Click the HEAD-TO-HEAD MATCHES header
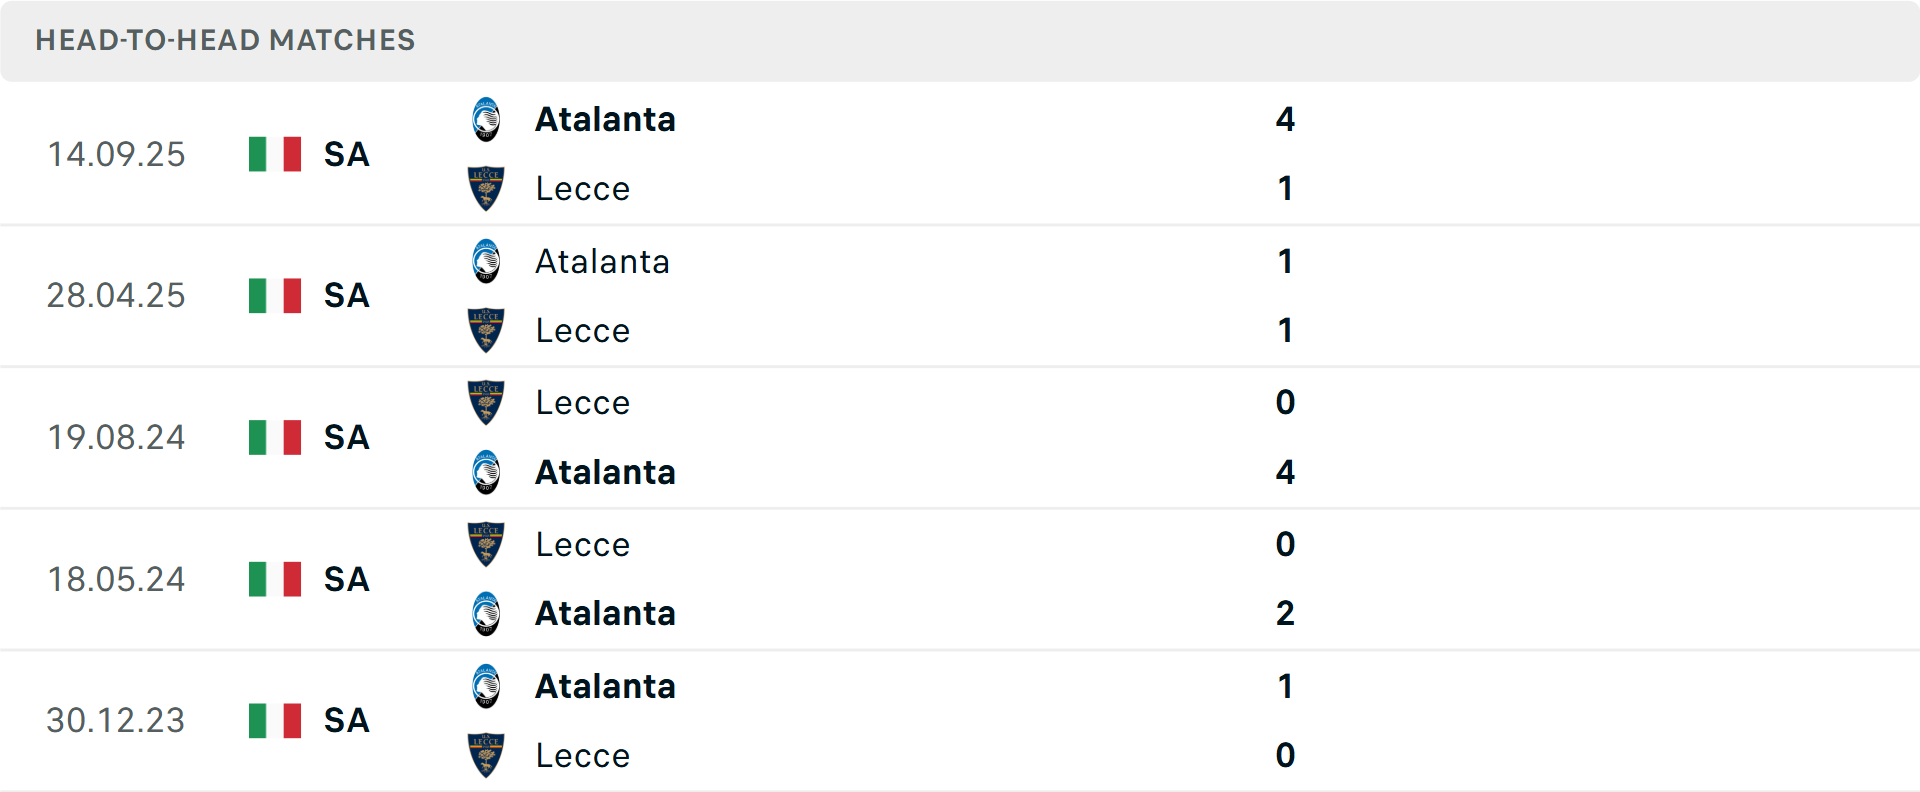Screen dimensions: 1920x792 224,41
